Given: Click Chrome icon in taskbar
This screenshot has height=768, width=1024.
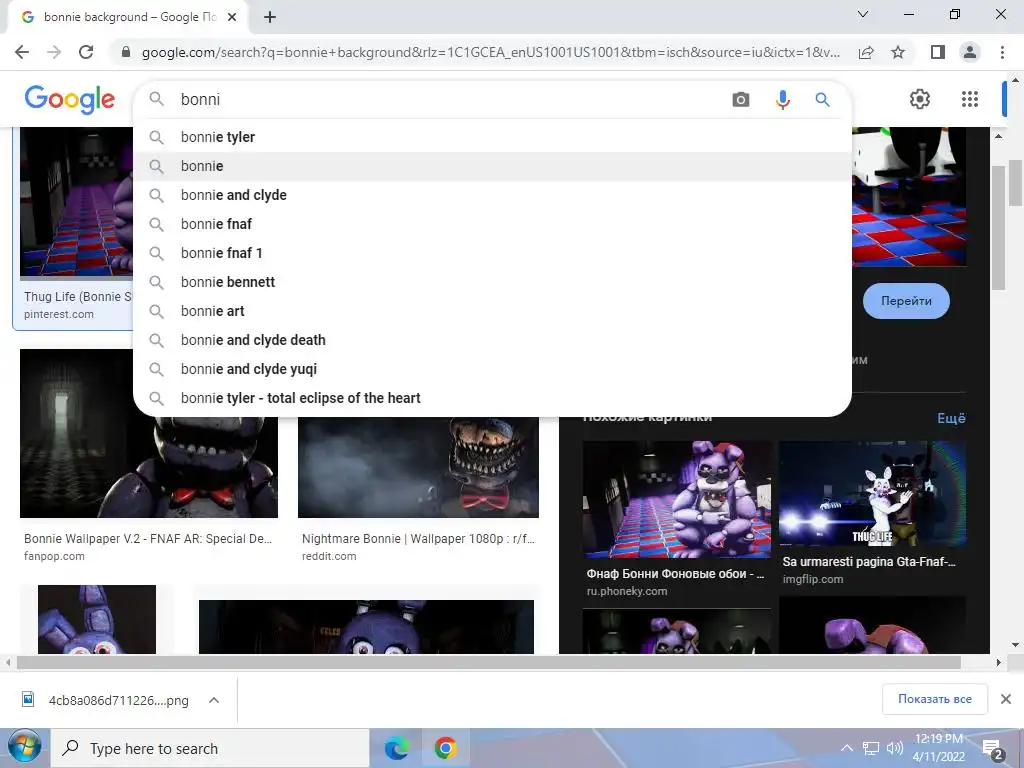Looking at the screenshot, I should coord(445,748).
